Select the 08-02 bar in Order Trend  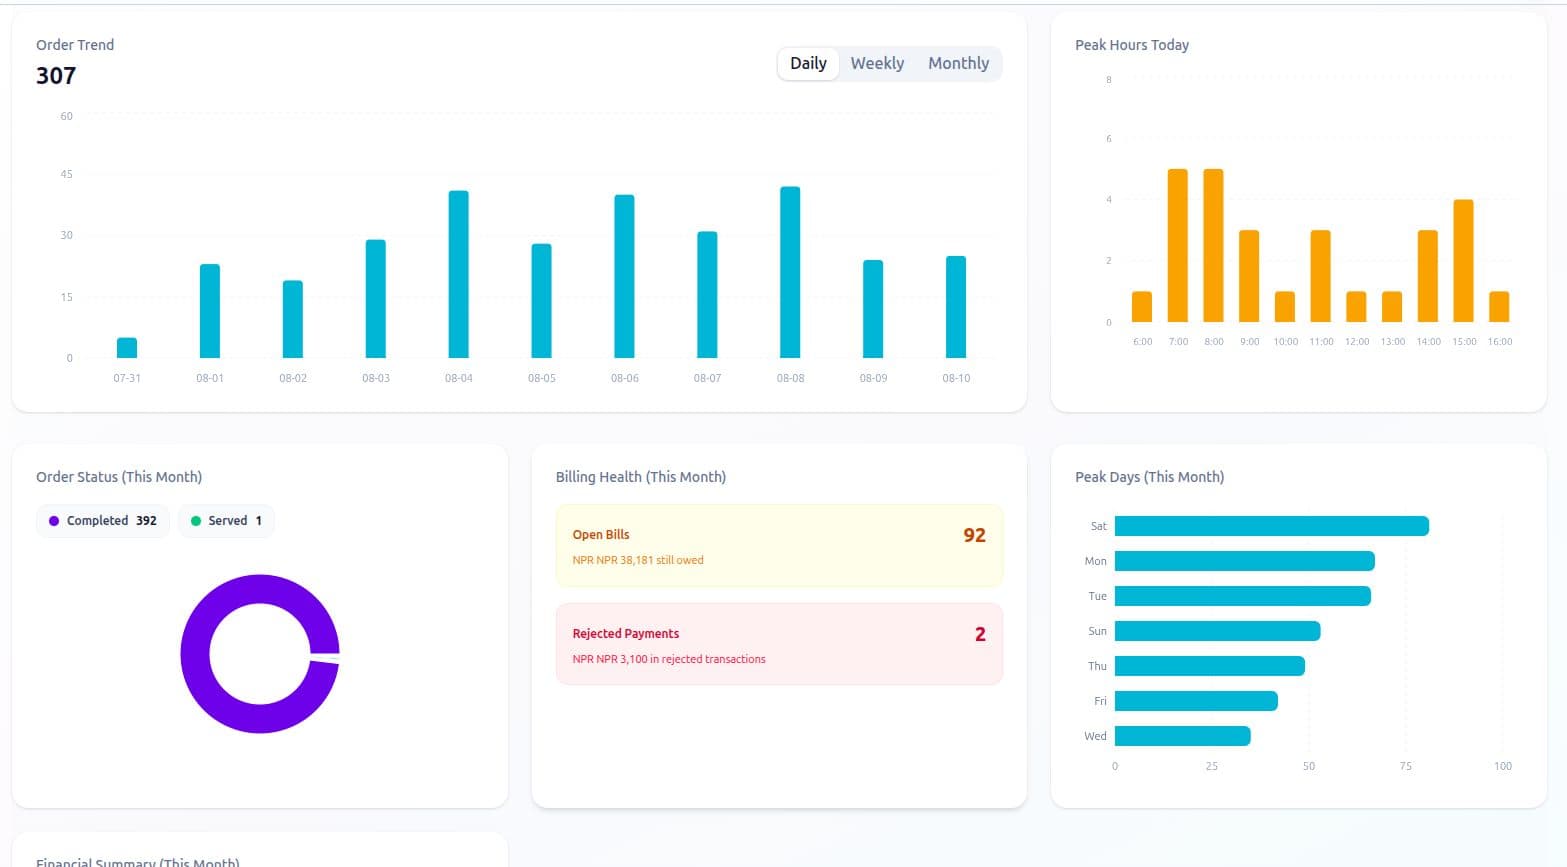coord(293,319)
